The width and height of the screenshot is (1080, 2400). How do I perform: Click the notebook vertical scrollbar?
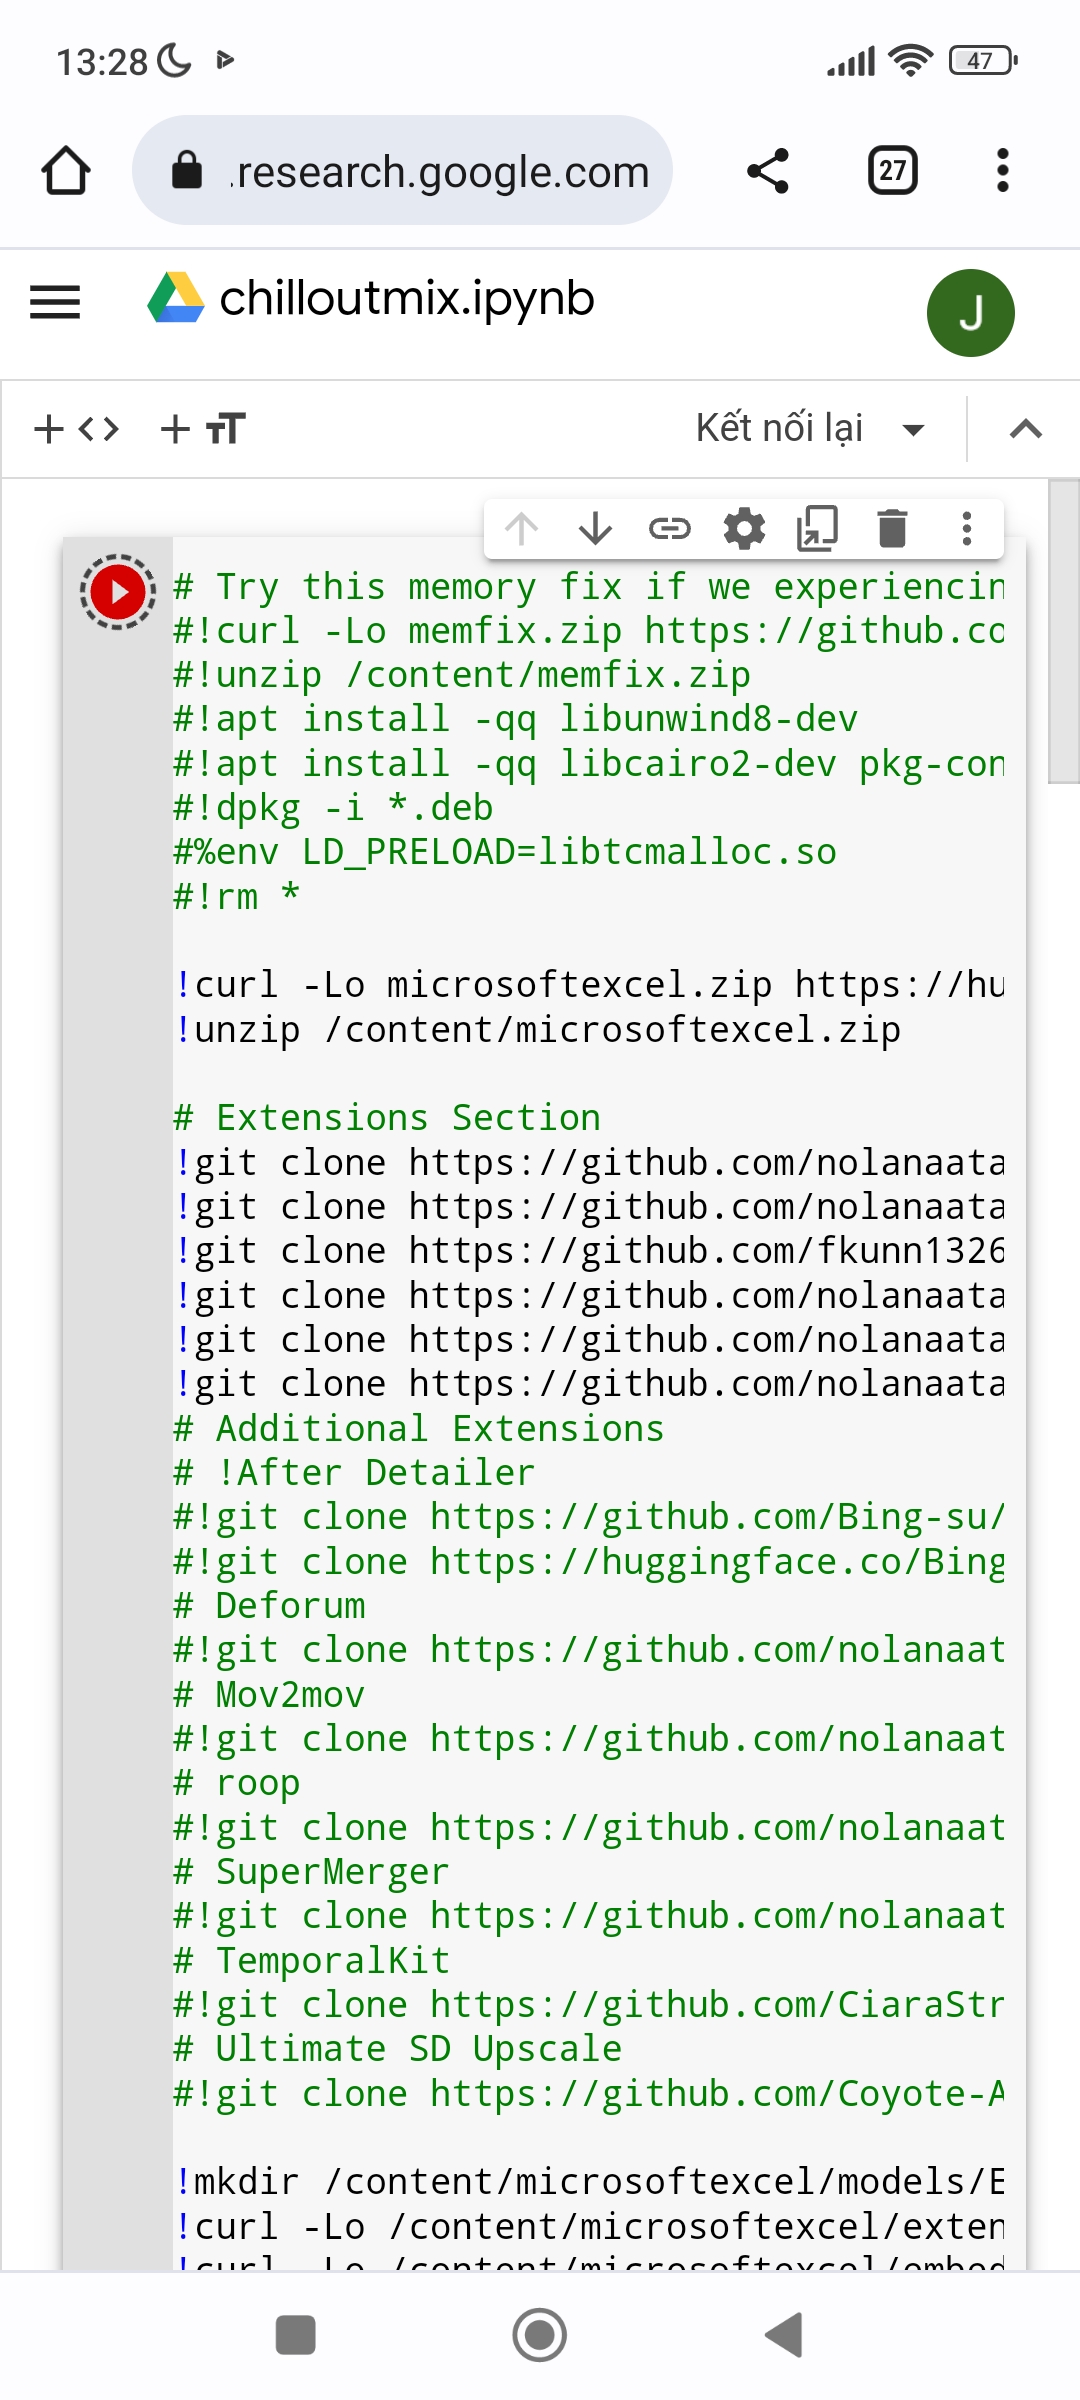(x=1063, y=630)
